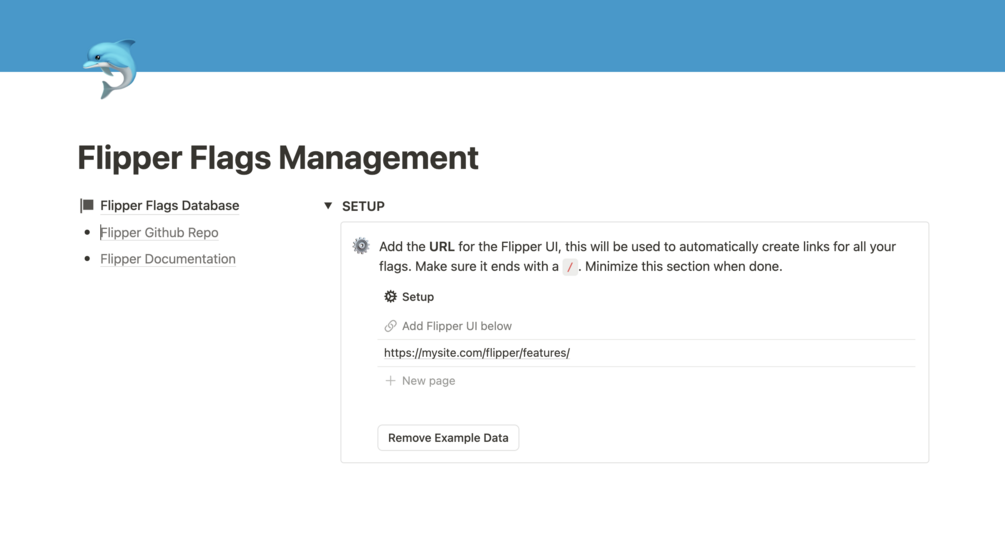Click the Flipper Flags Management page title

[278, 158]
